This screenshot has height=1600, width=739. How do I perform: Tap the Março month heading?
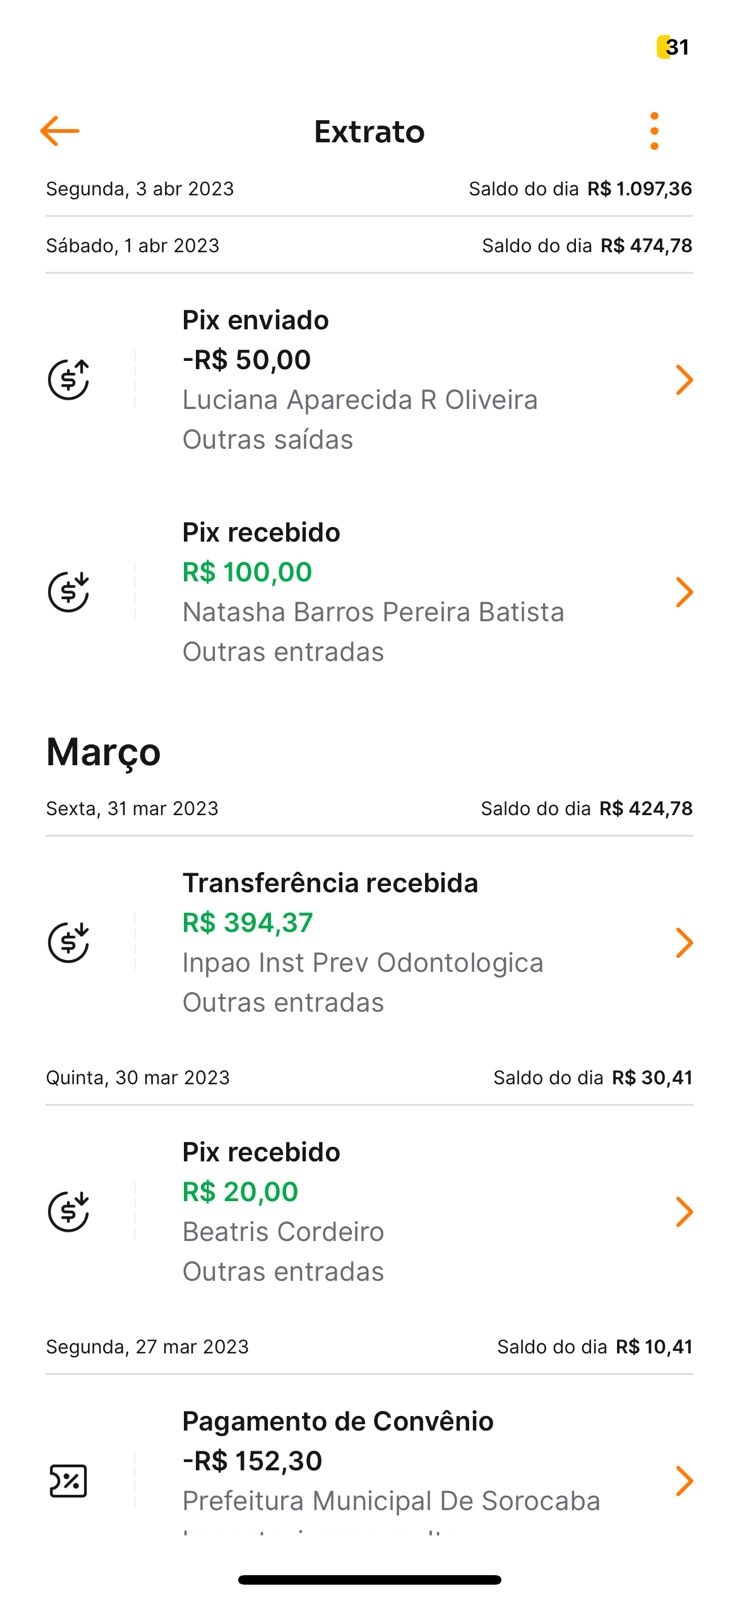[104, 752]
